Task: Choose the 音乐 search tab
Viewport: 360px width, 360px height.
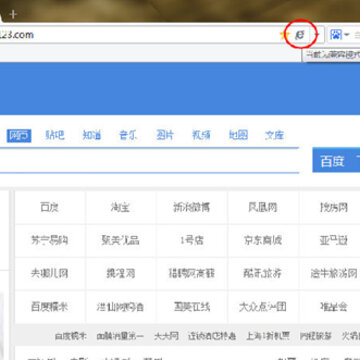Action: coord(128,135)
